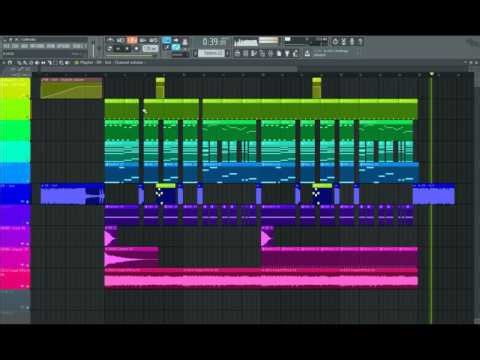The width and height of the screenshot is (480, 360).
Task: Select the Slice tool in playlist toolbar
Action: 49,63
